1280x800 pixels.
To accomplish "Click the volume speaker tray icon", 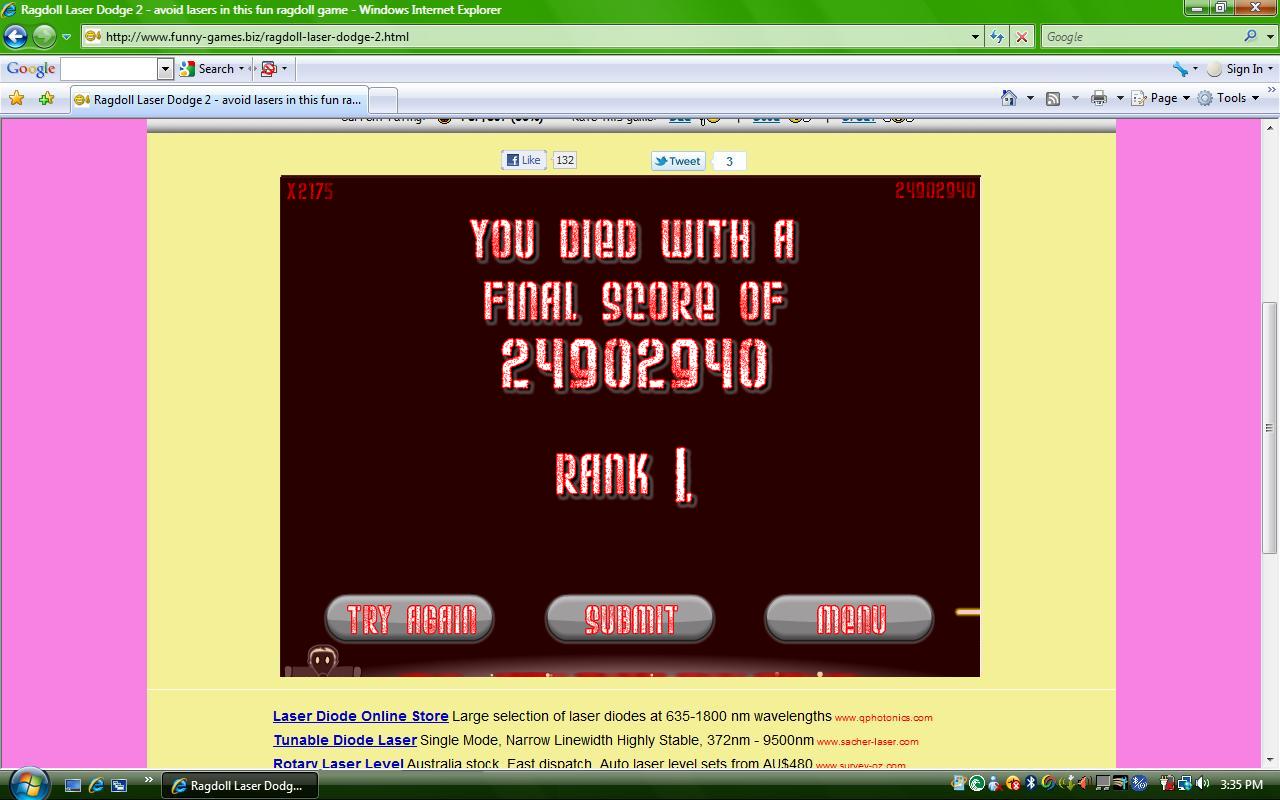I will (x=1203, y=784).
